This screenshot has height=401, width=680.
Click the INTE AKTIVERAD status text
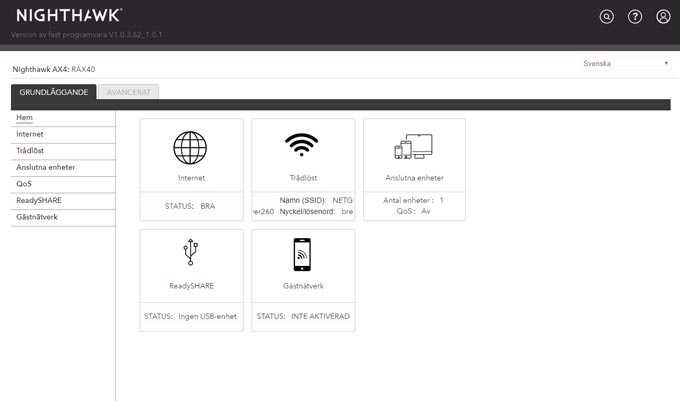click(x=320, y=316)
